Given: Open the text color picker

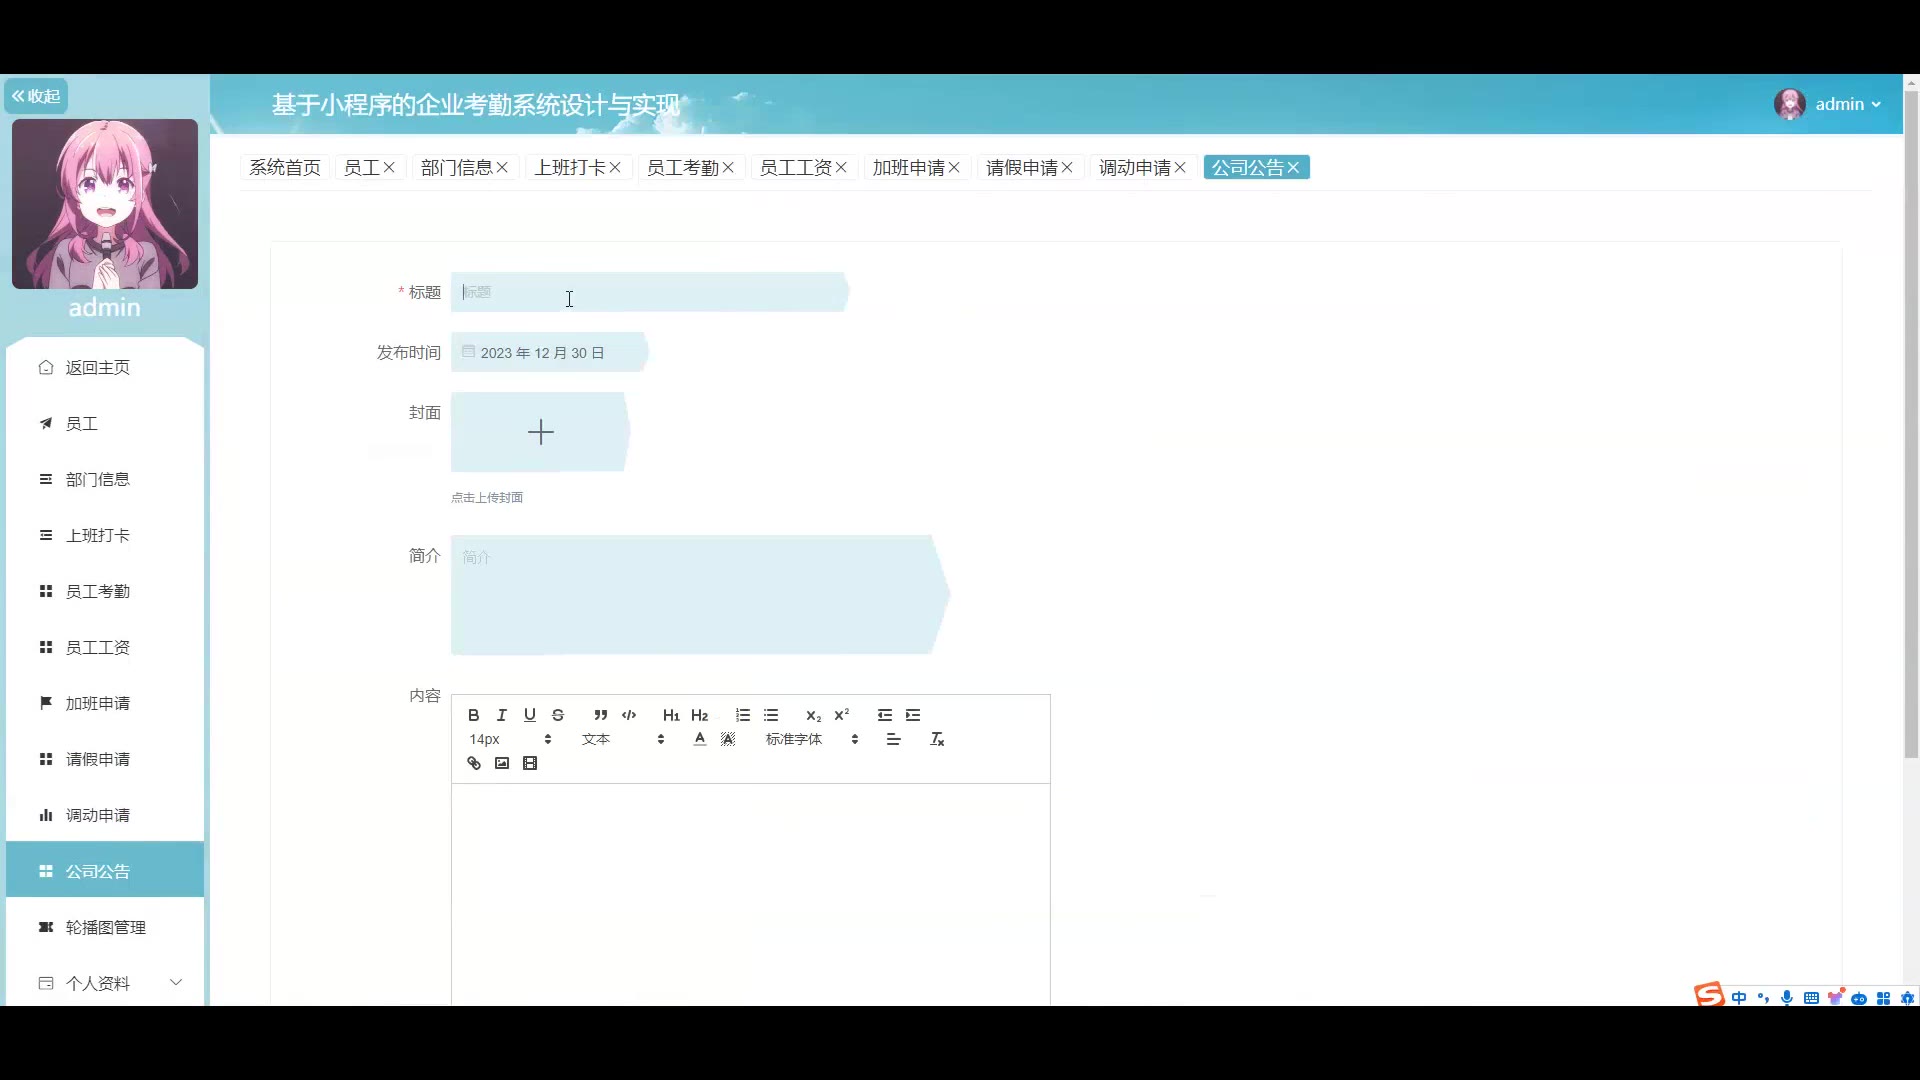Looking at the screenshot, I should click(x=700, y=739).
